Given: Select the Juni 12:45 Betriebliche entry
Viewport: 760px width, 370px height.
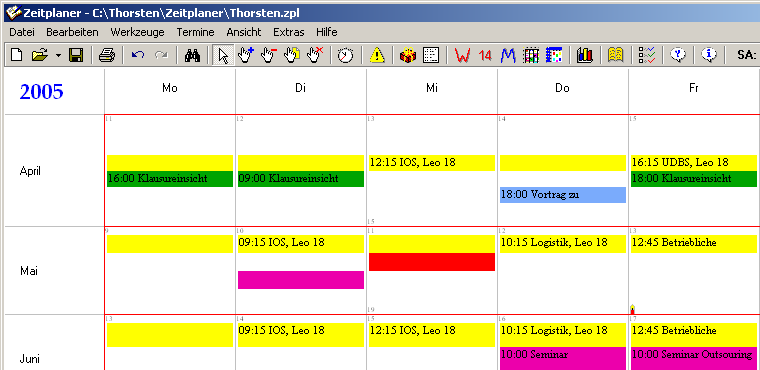Looking at the screenshot, I should (694, 335).
